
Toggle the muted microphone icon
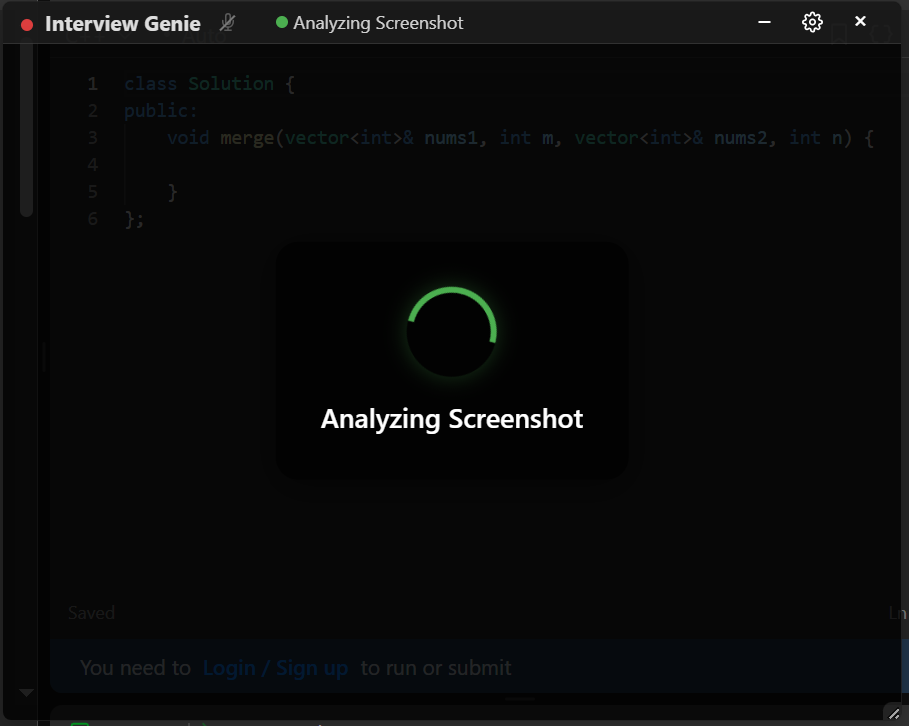click(227, 23)
